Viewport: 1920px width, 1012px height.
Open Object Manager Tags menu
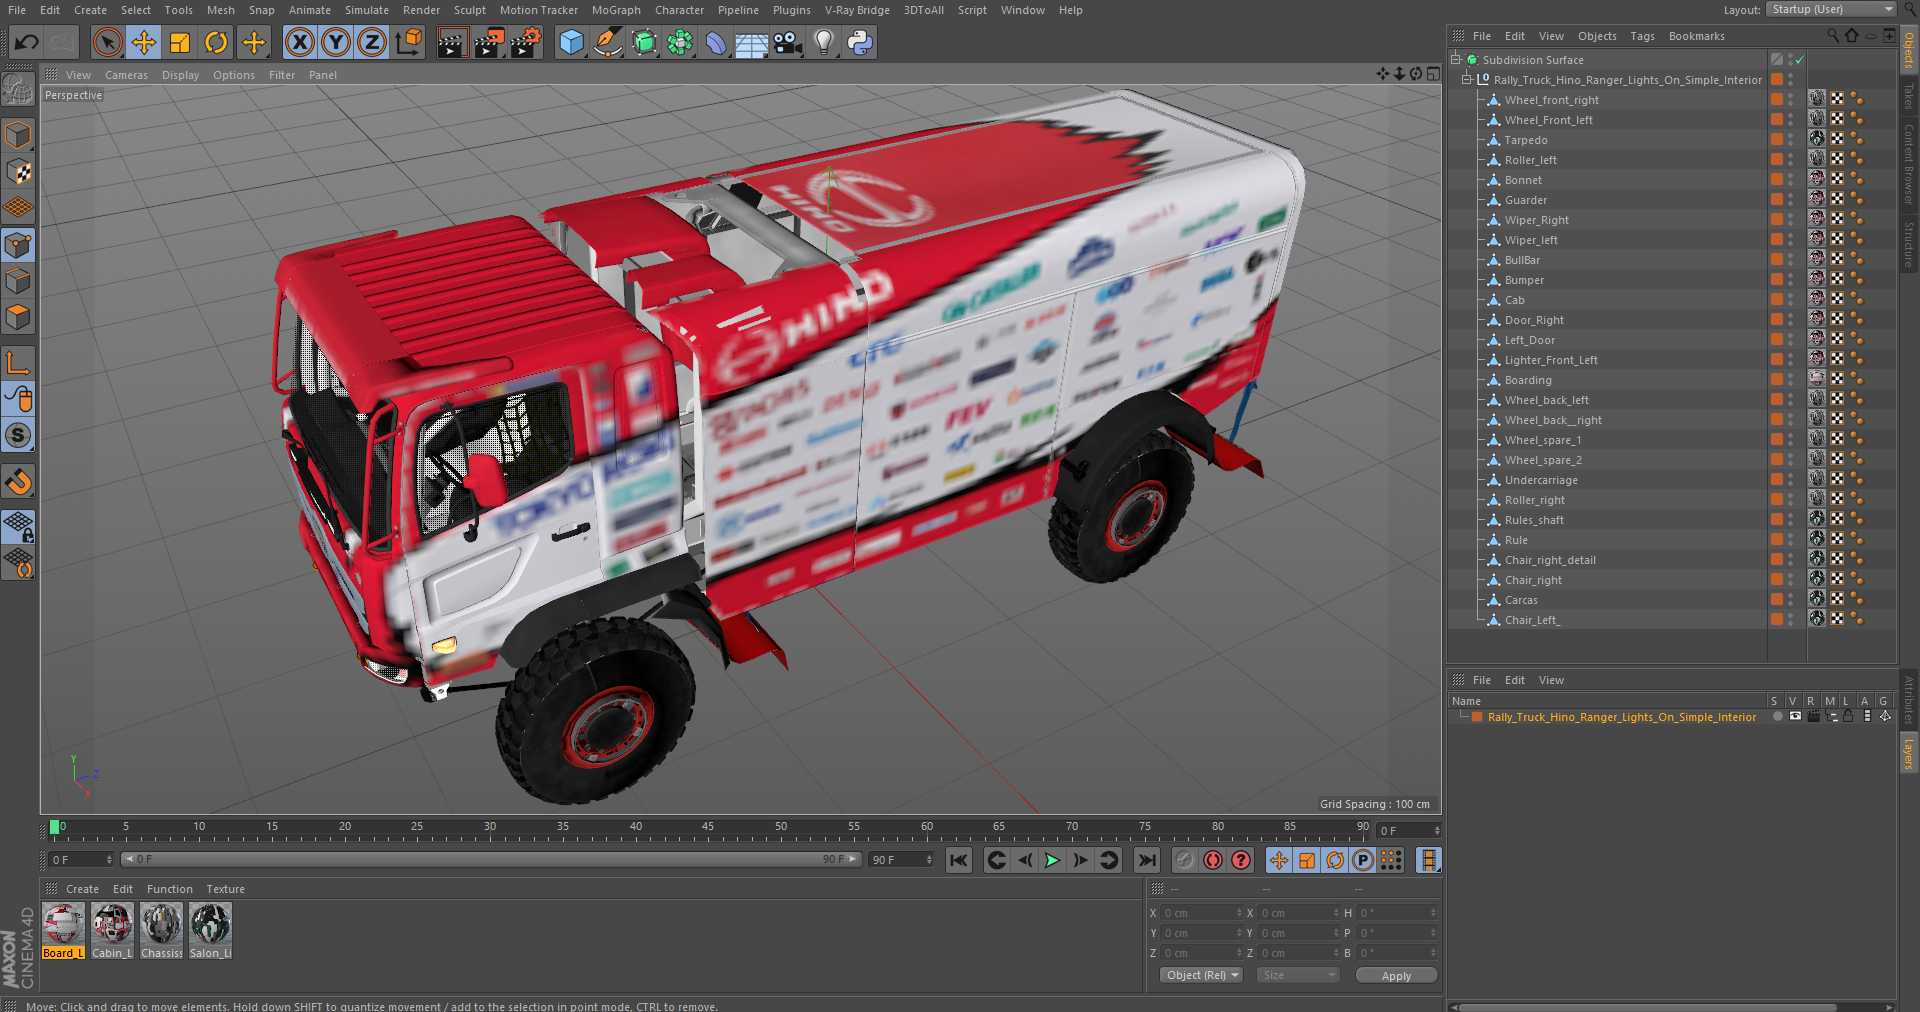[1642, 36]
